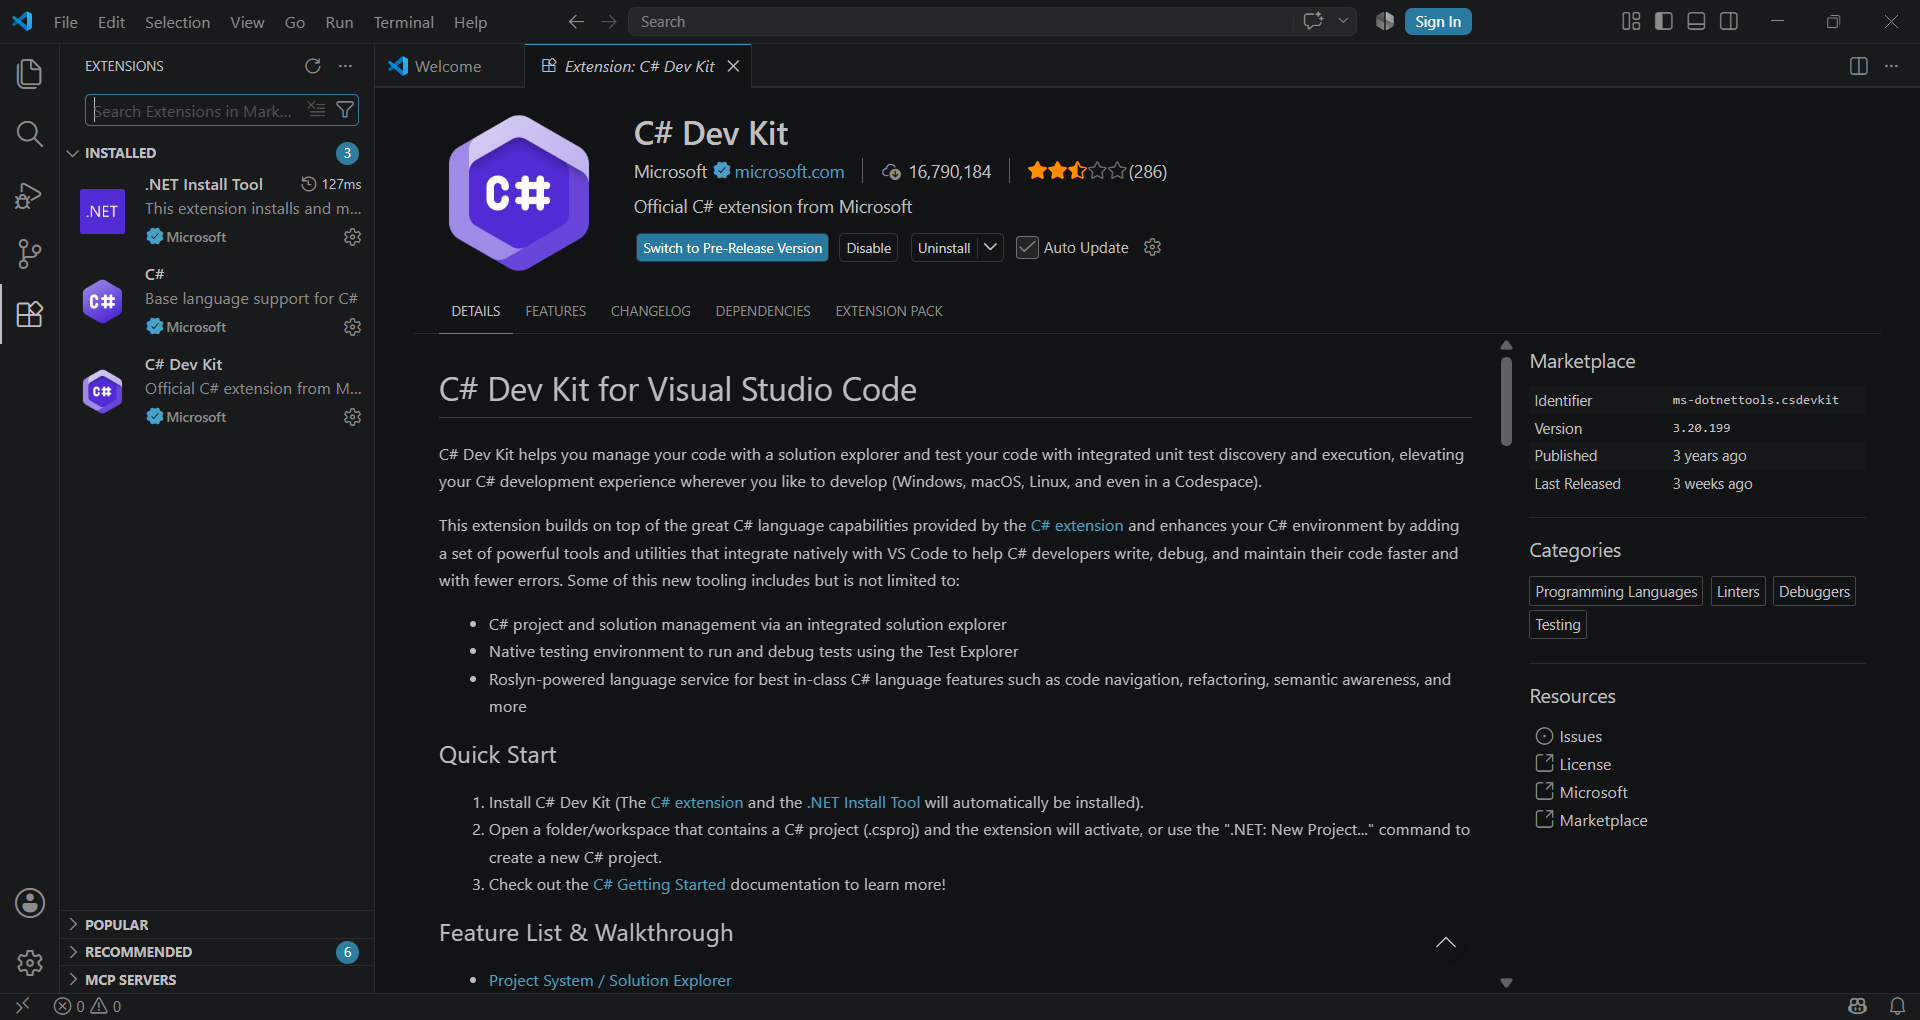The height and width of the screenshot is (1020, 1920).
Task: Toggle primary side bar visibility
Action: [1664, 21]
